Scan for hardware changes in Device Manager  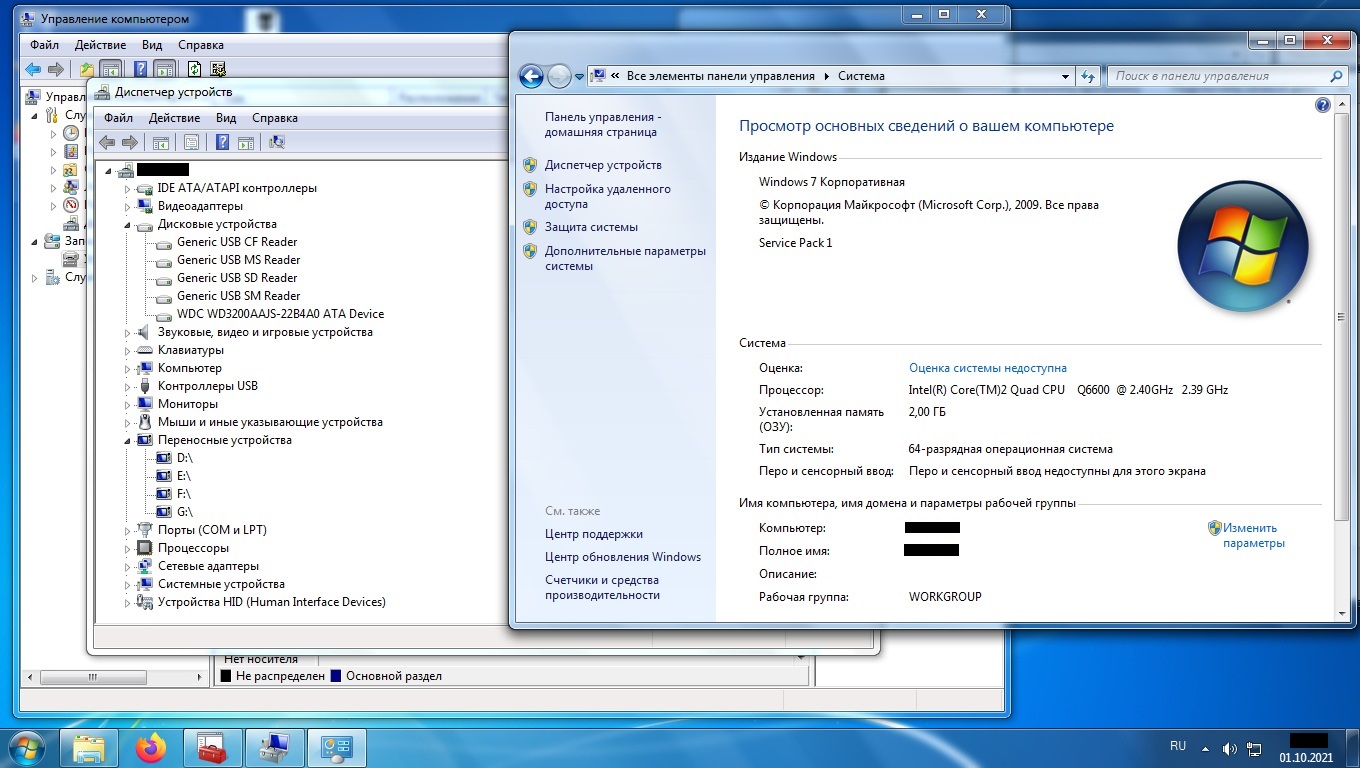(x=277, y=142)
